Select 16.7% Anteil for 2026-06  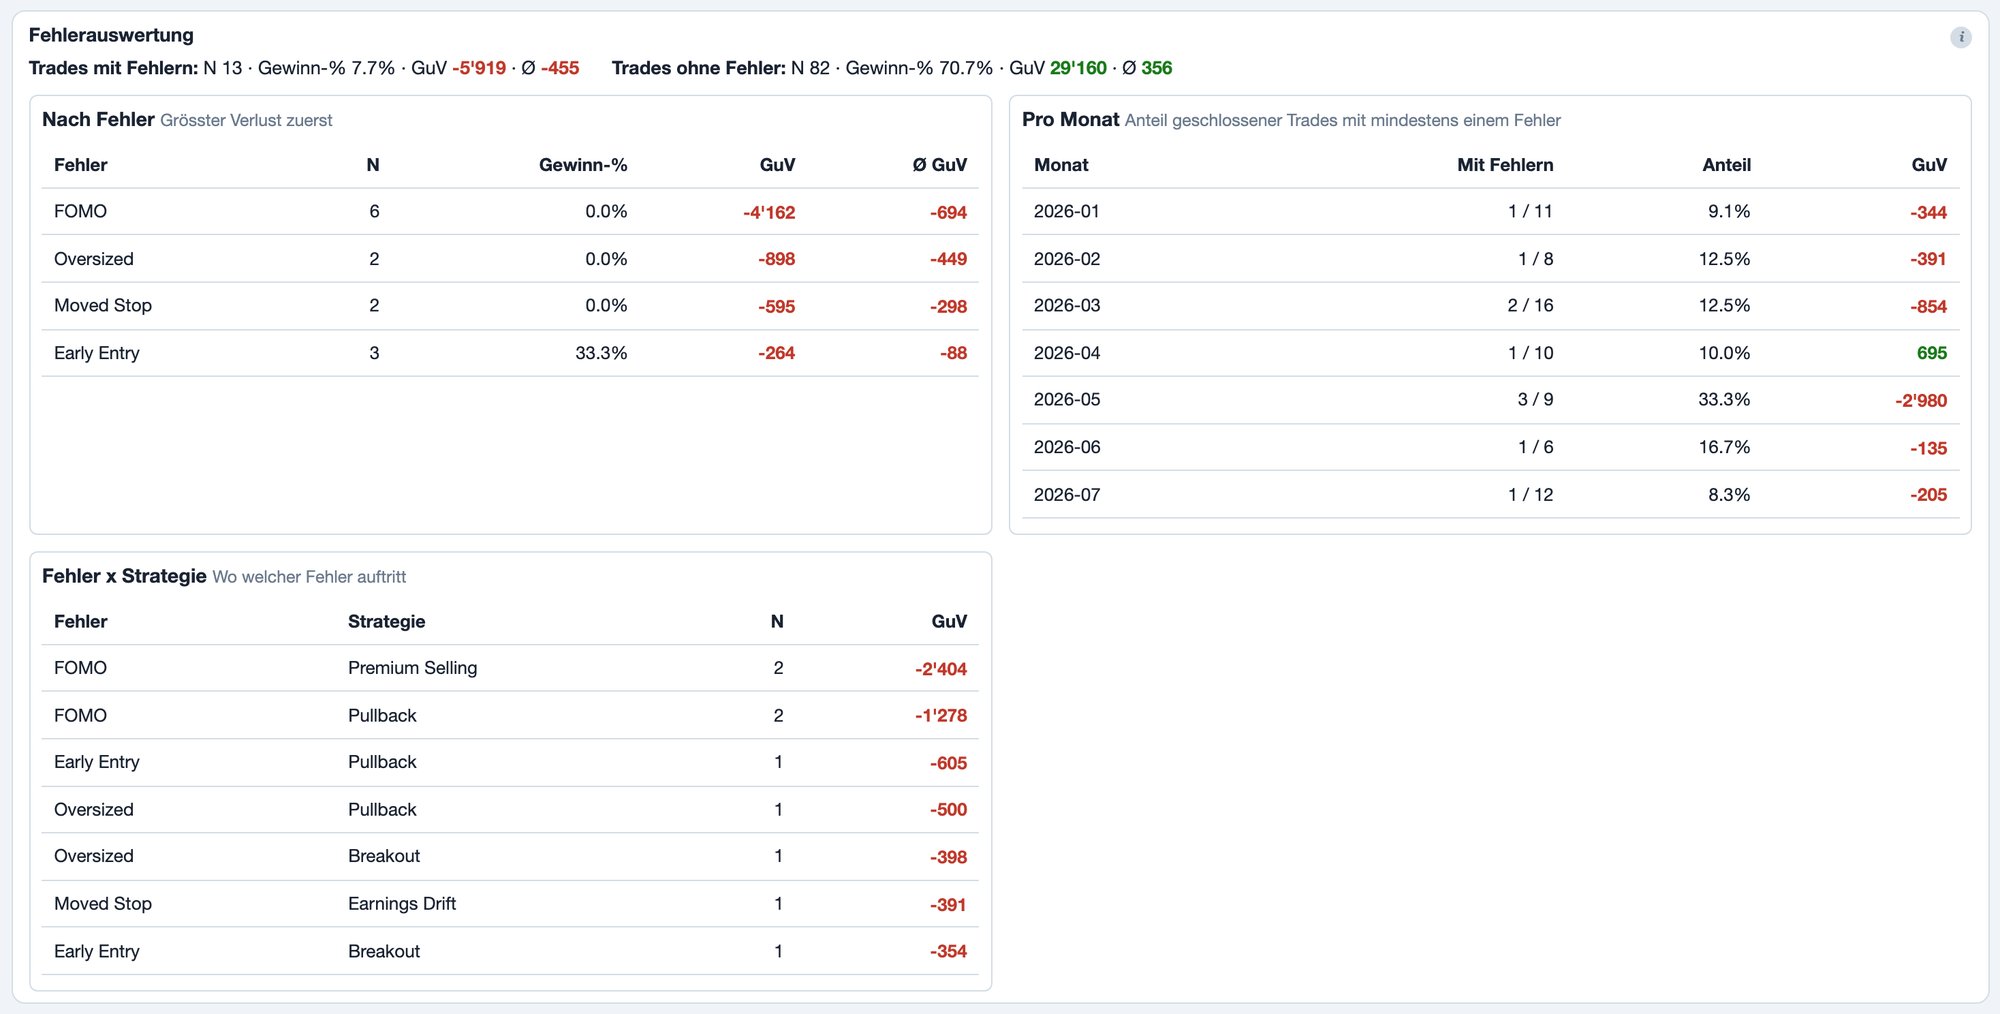click(x=1724, y=447)
